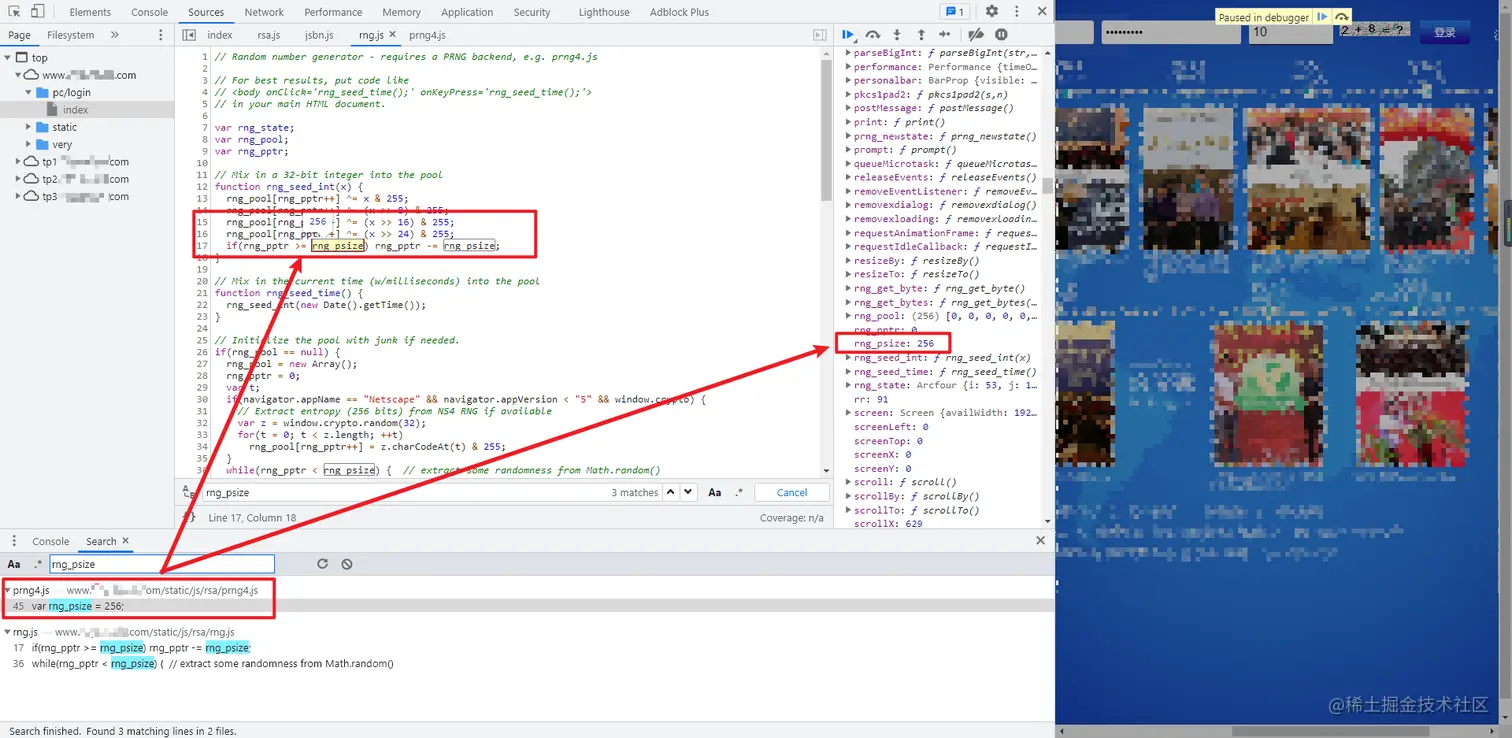Screen dimensions: 1512x738
Task: Collapse the pc/login folder
Action: [29, 93]
